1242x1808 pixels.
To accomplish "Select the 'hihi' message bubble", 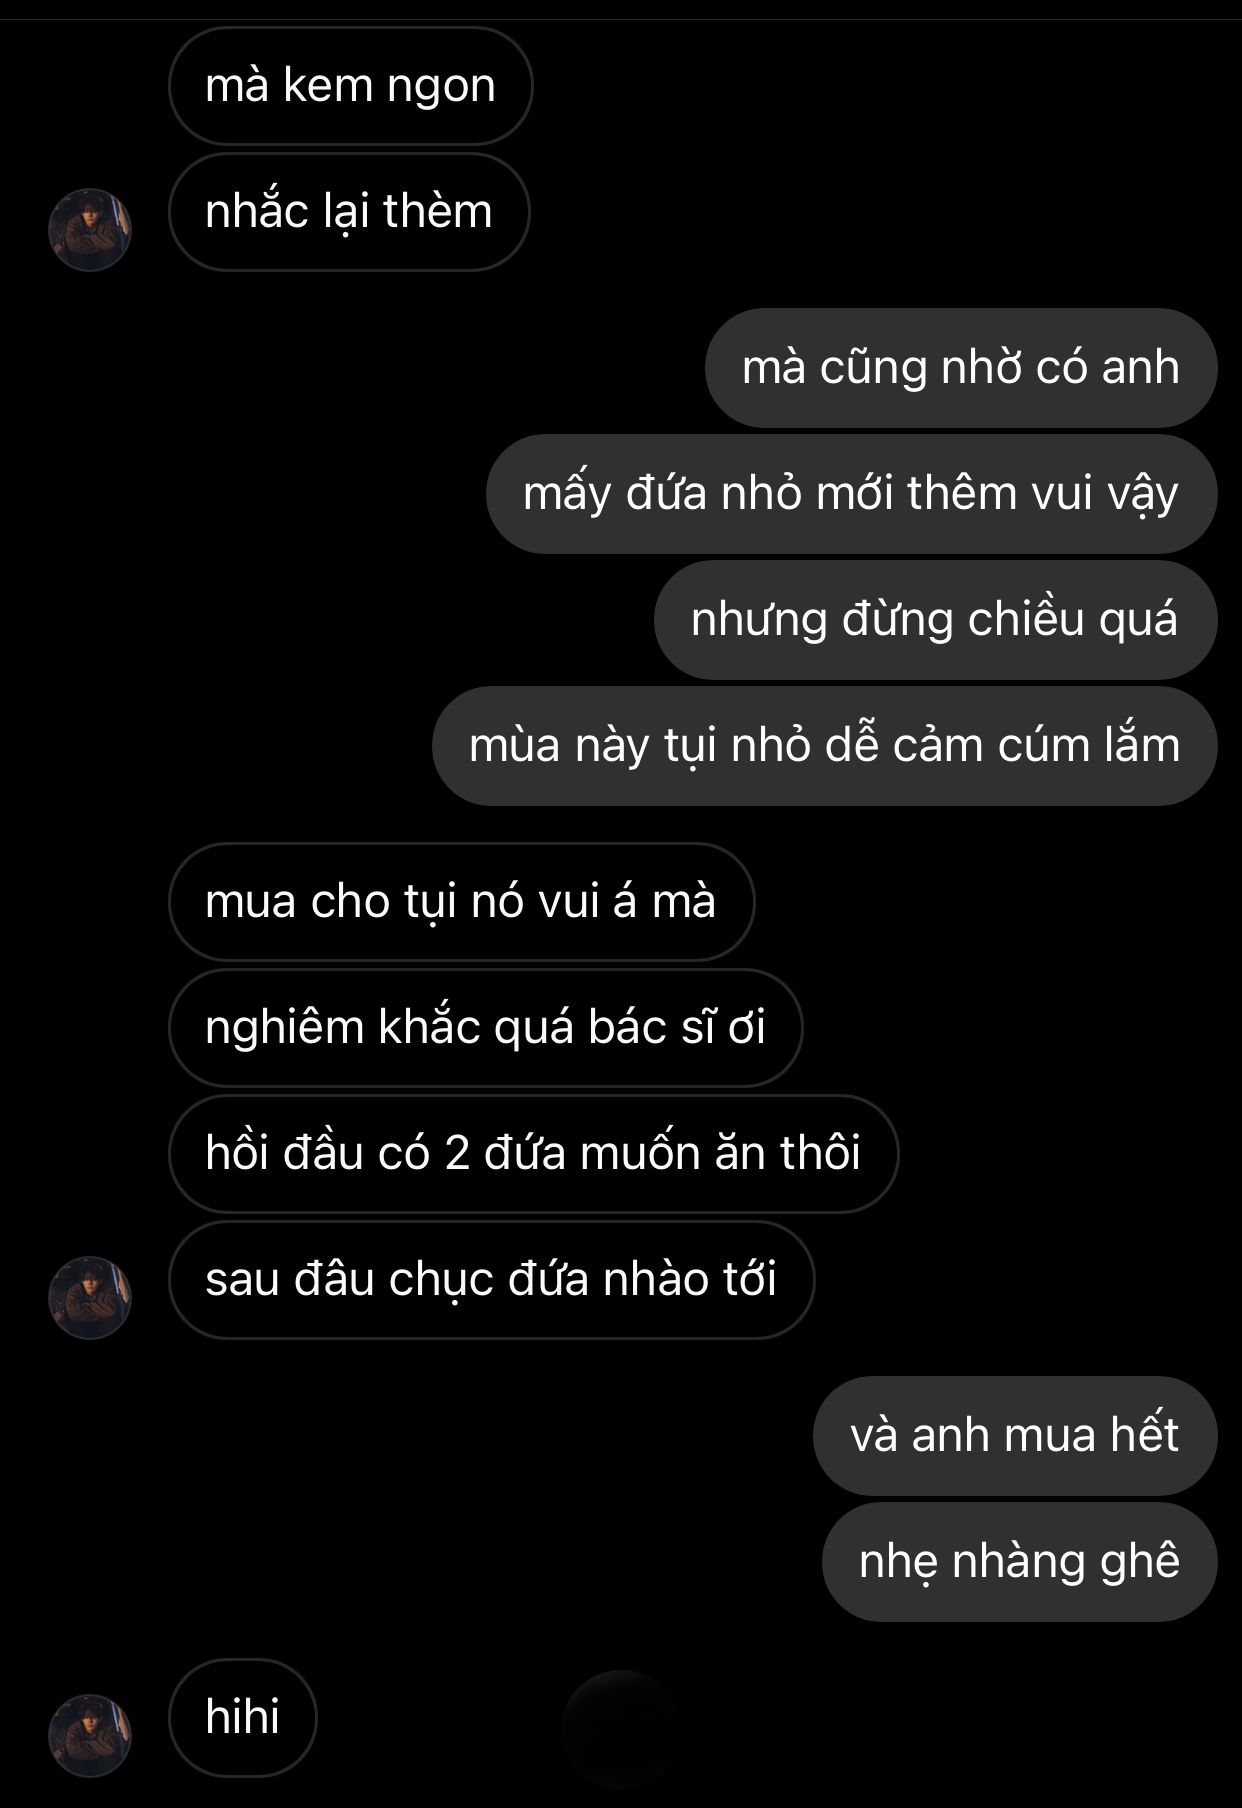I will pos(242,1718).
